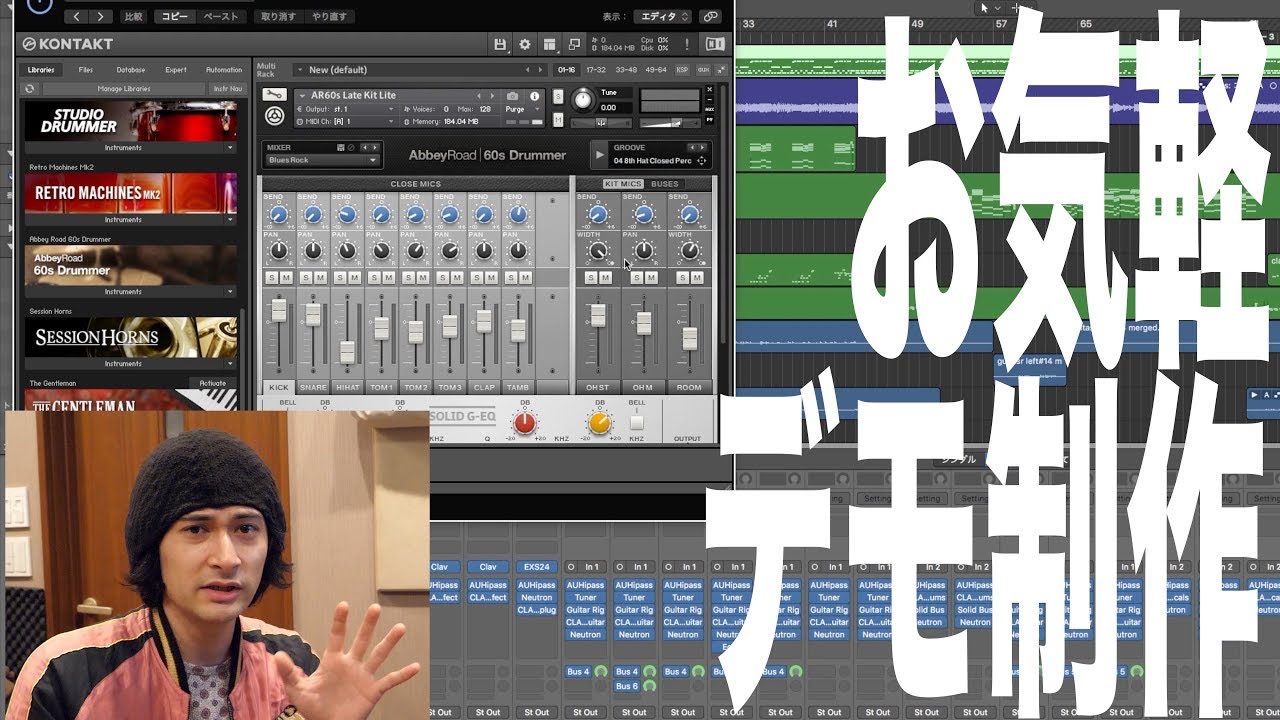Open the New (default) multi rack dropdown
This screenshot has height=720, width=1280.
[x=420, y=70]
